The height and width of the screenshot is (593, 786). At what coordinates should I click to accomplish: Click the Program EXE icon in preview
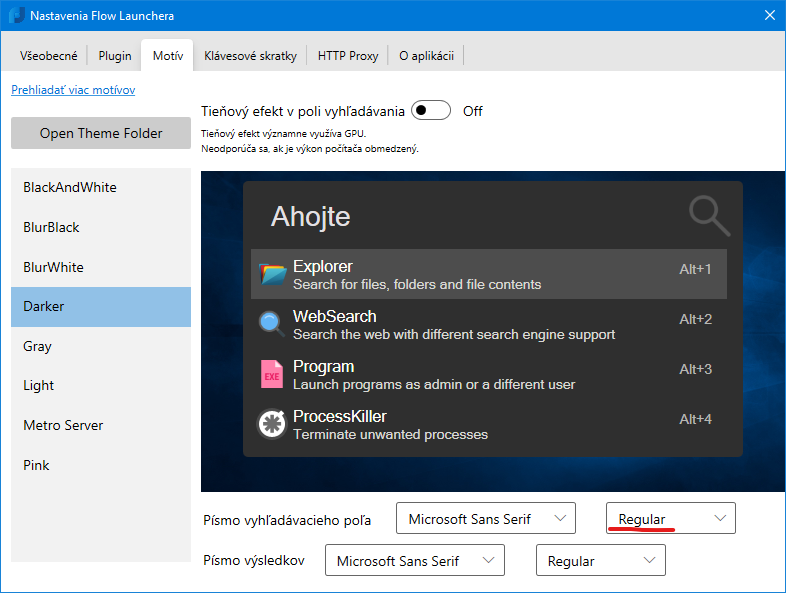(x=272, y=374)
